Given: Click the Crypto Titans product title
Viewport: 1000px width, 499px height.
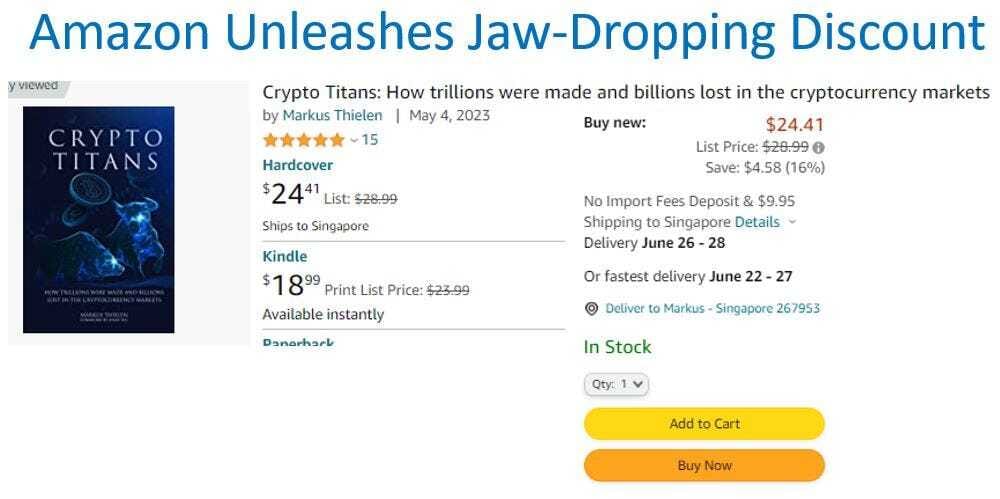Looking at the screenshot, I should pyautogui.click(x=625, y=92).
